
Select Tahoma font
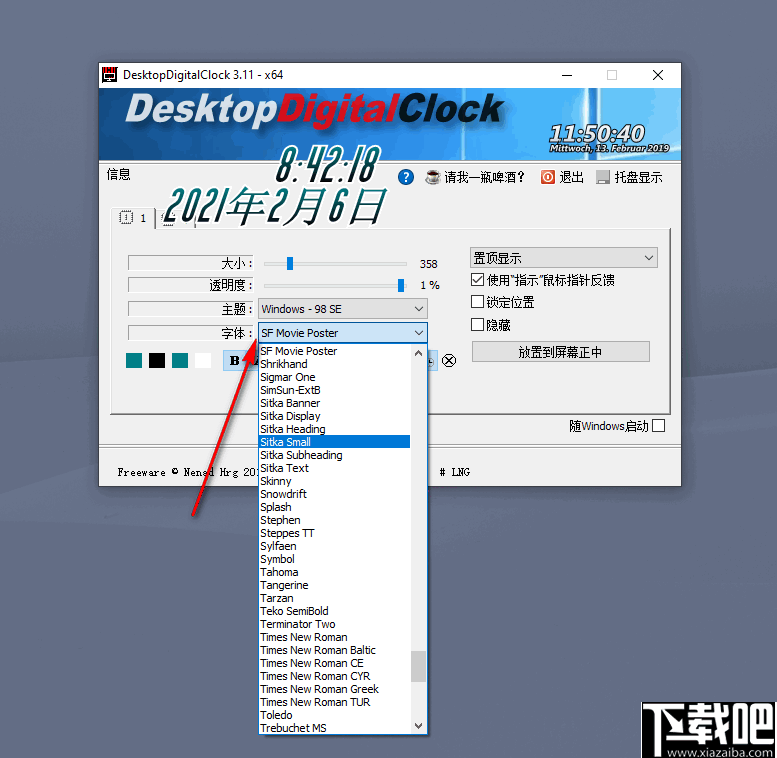pos(334,572)
